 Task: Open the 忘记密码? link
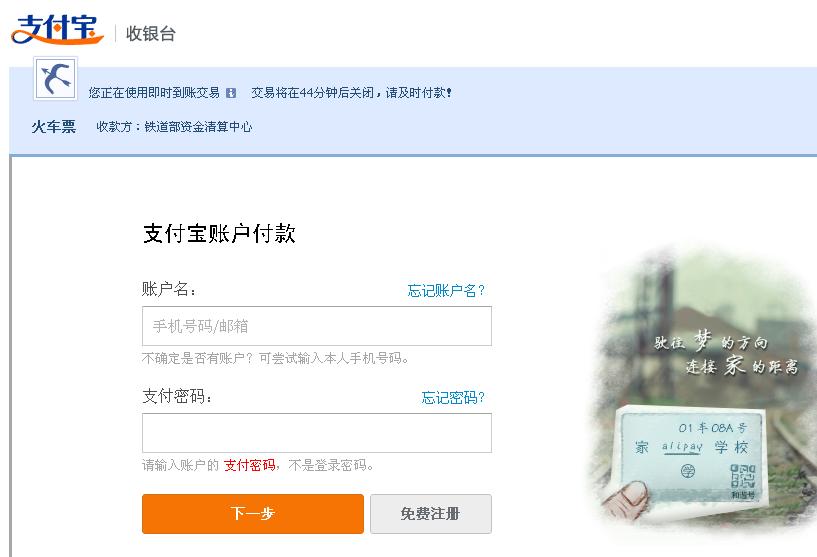(x=453, y=398)
